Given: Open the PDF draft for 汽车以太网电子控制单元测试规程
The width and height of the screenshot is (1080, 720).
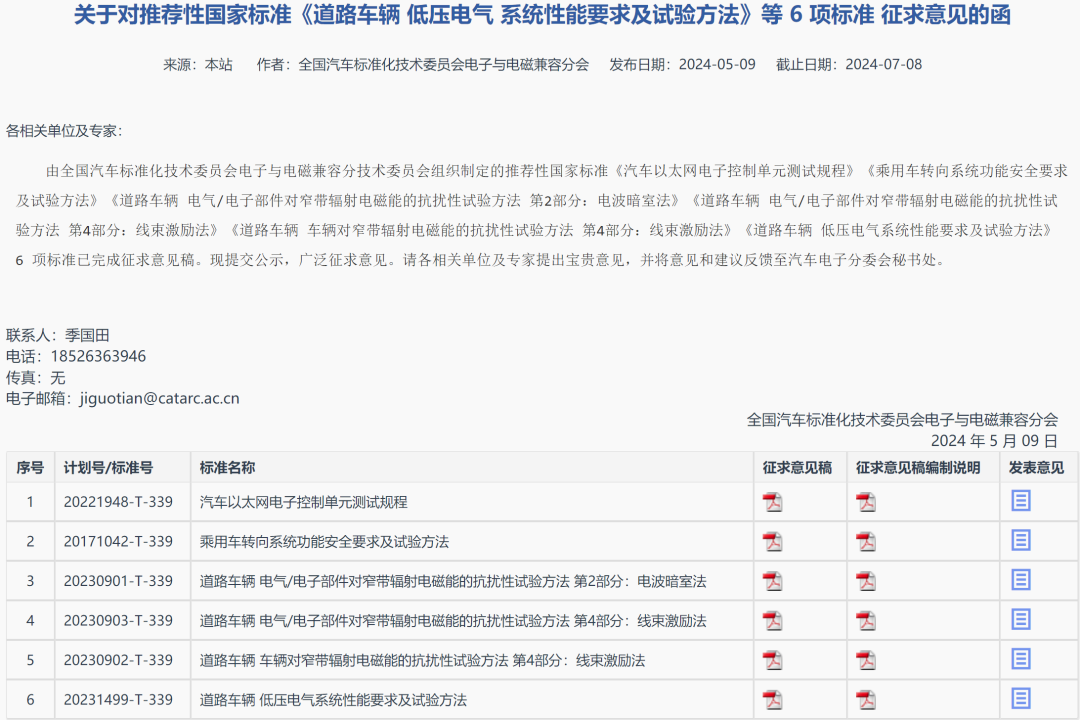Looking at the screenshot, I should click(773, 500).
